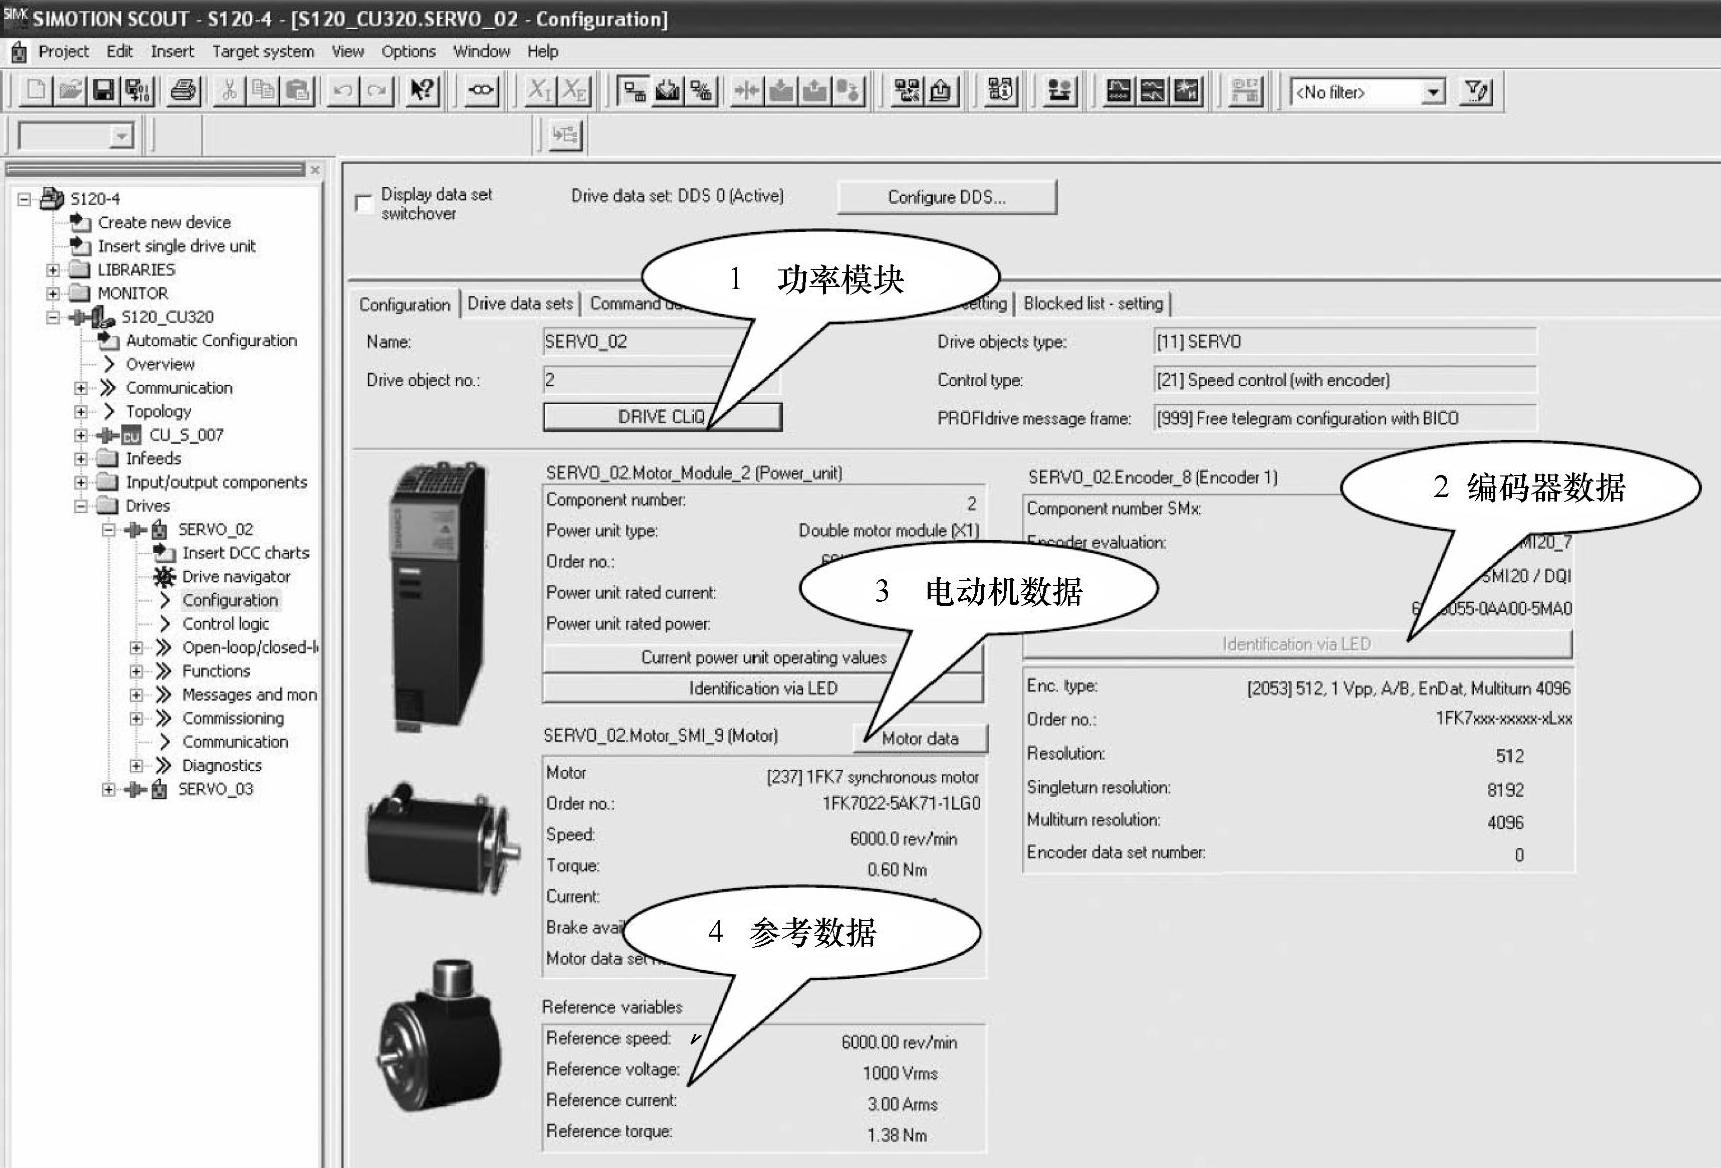Image resolution: width=1721 pixels, height=1168 pixels.
Task: Open the control panel icon with two figures
Action: (x=1059, y=91)
